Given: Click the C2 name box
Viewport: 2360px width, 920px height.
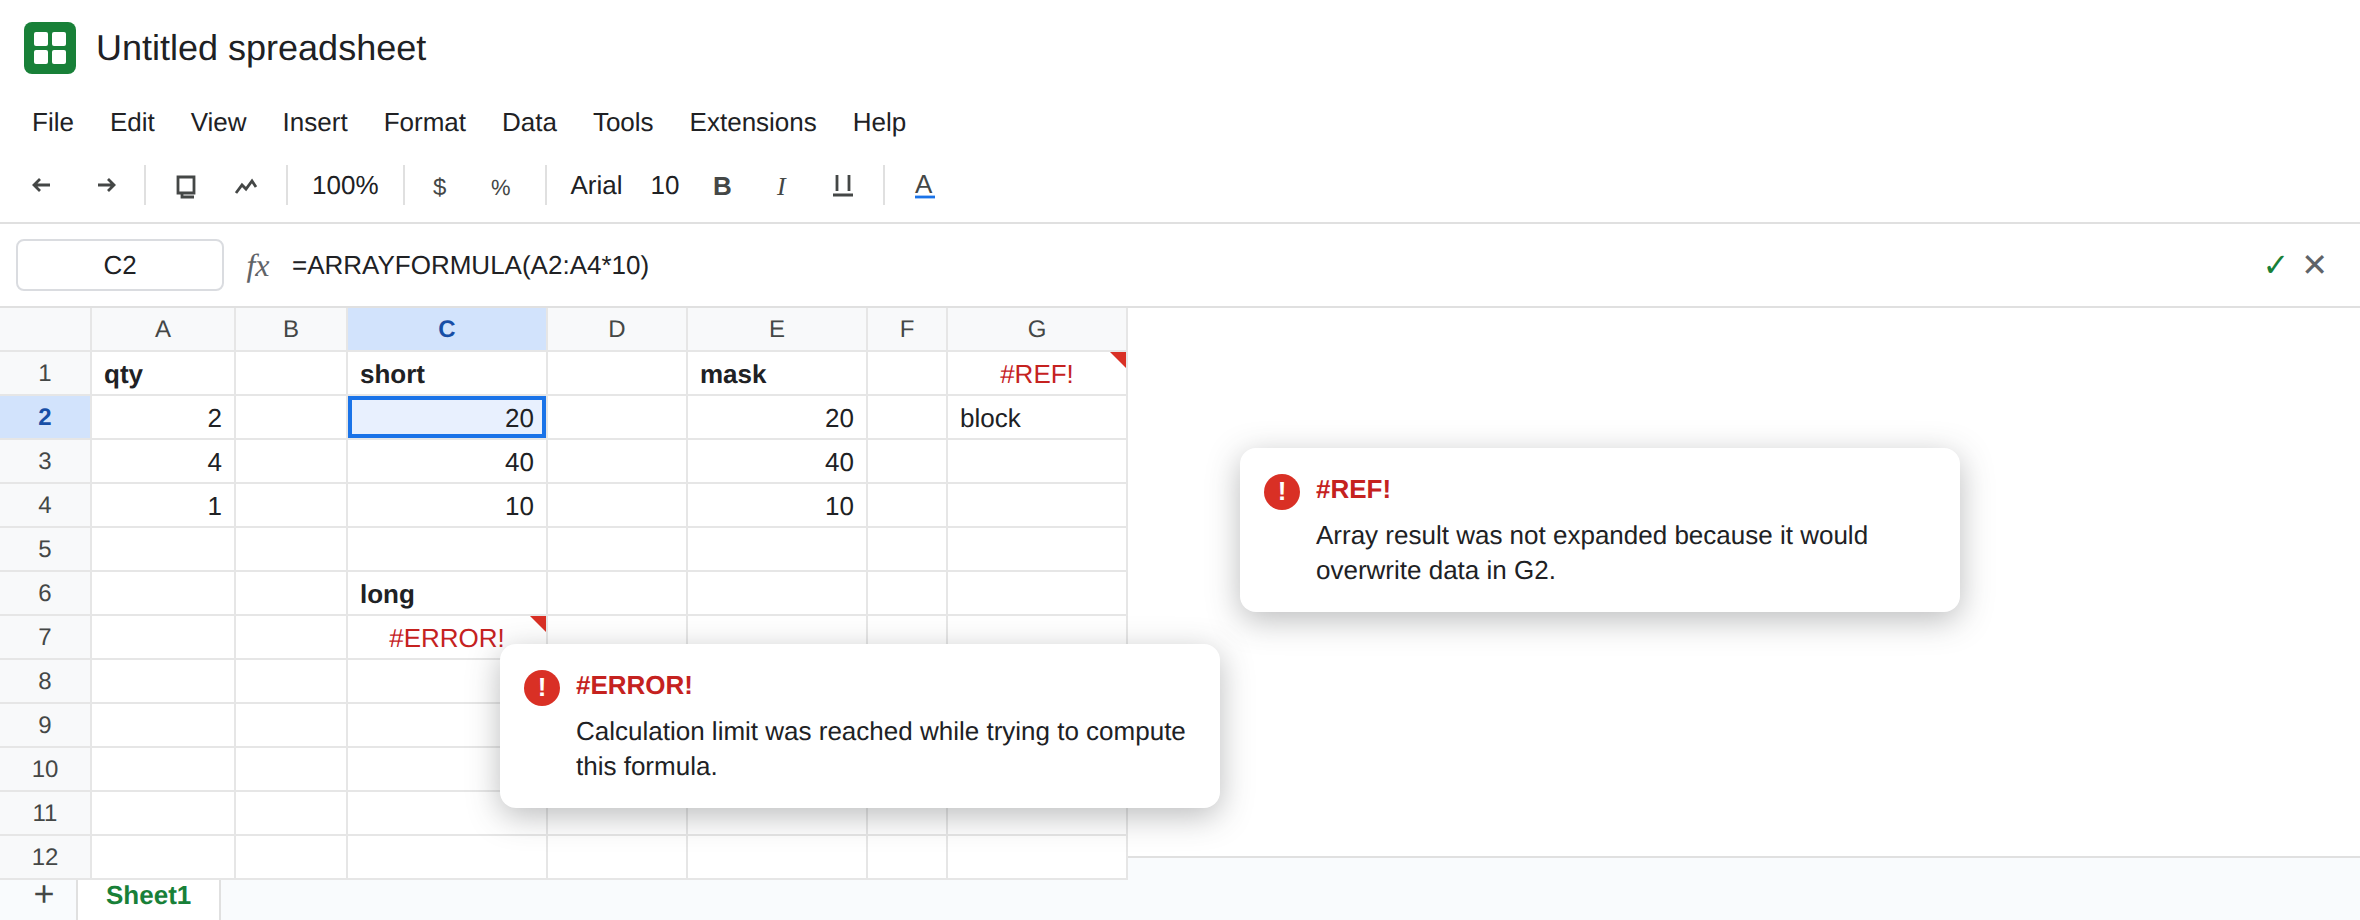Looking at the screenshot, I should pos(120,265).
